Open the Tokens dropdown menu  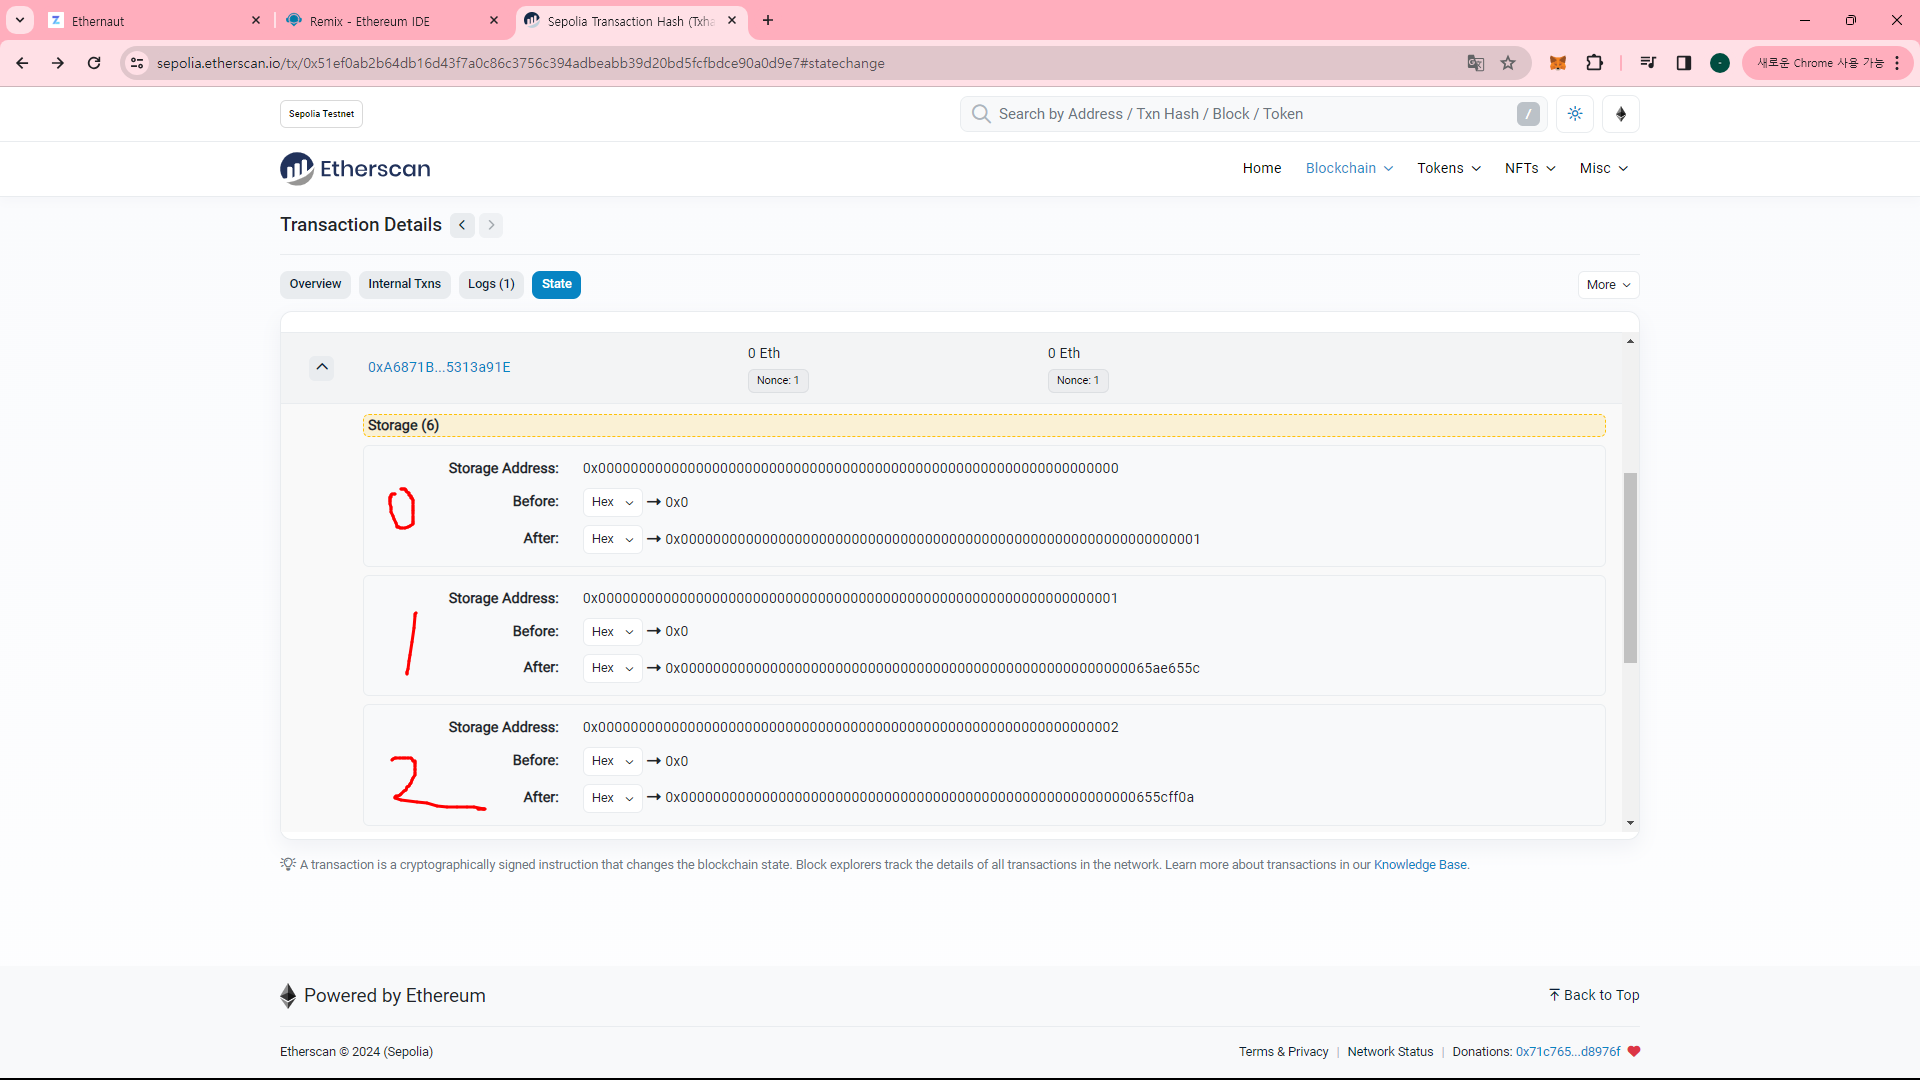click(1449, 168)
